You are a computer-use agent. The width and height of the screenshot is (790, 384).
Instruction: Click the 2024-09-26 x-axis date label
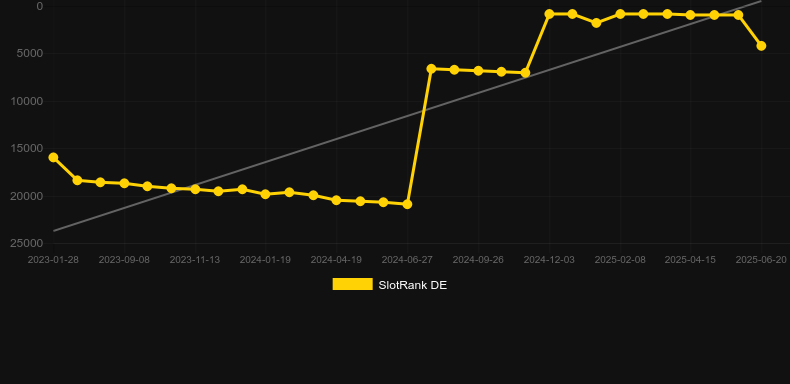478,260
